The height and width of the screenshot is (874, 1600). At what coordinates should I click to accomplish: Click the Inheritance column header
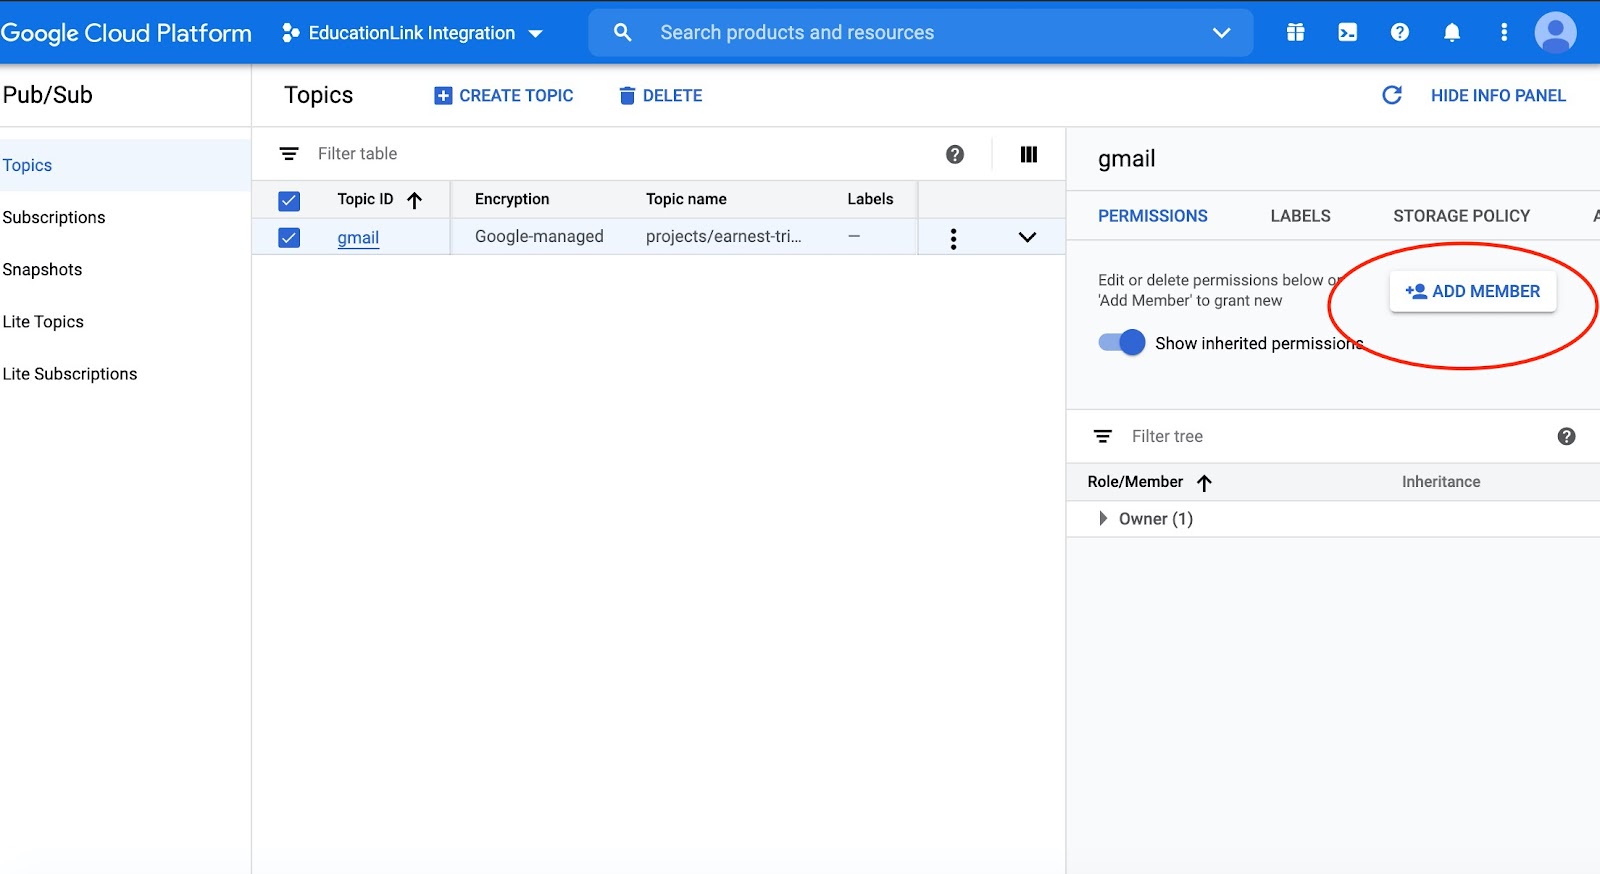pos(1441,482)
